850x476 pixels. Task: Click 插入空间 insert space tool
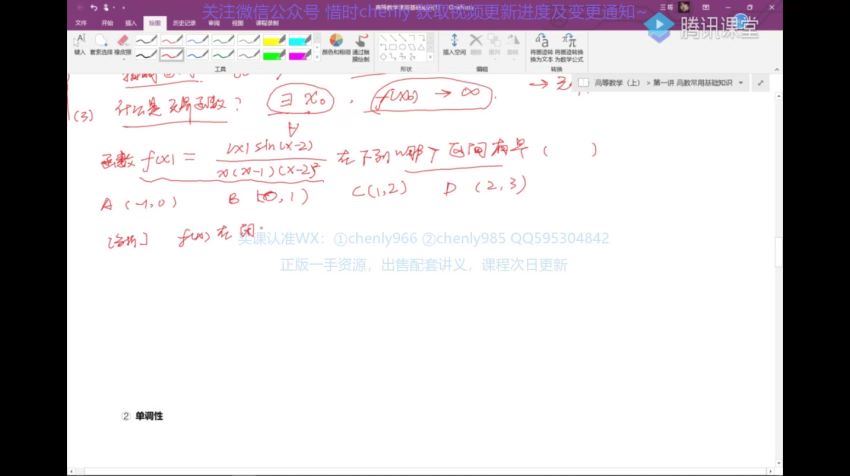[x=454, y=44]
